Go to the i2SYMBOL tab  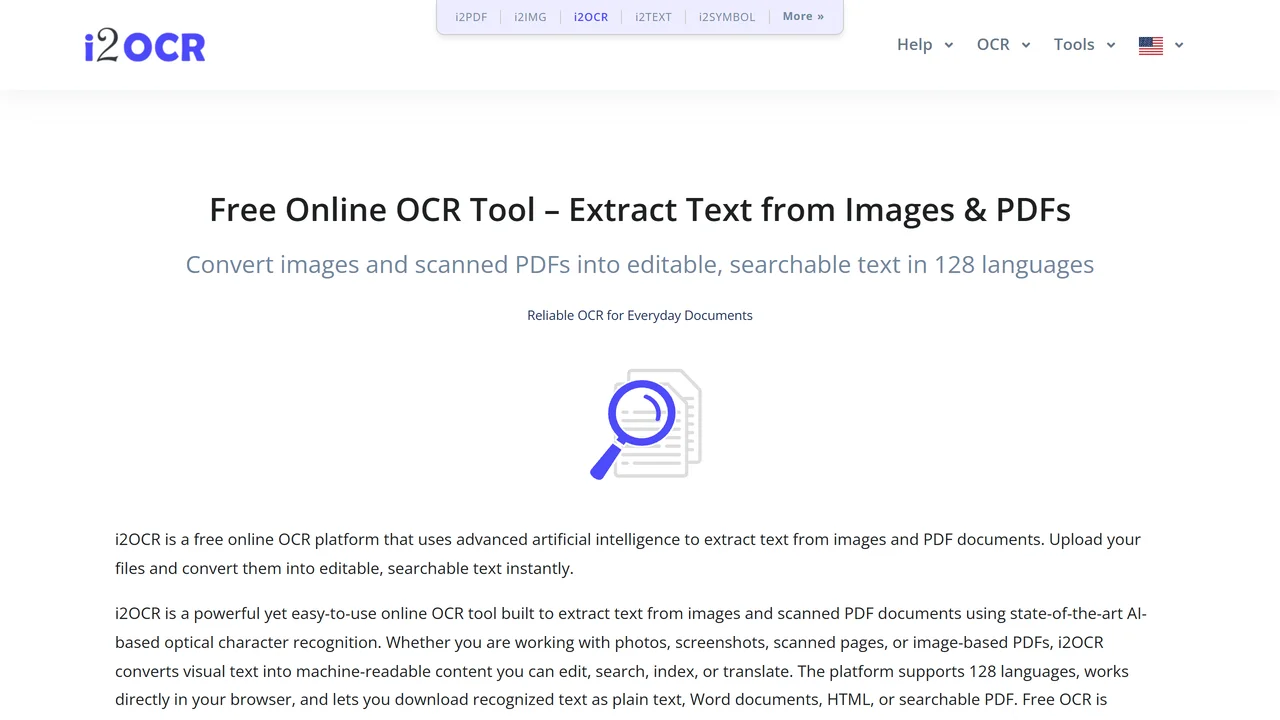coord(727,17)
